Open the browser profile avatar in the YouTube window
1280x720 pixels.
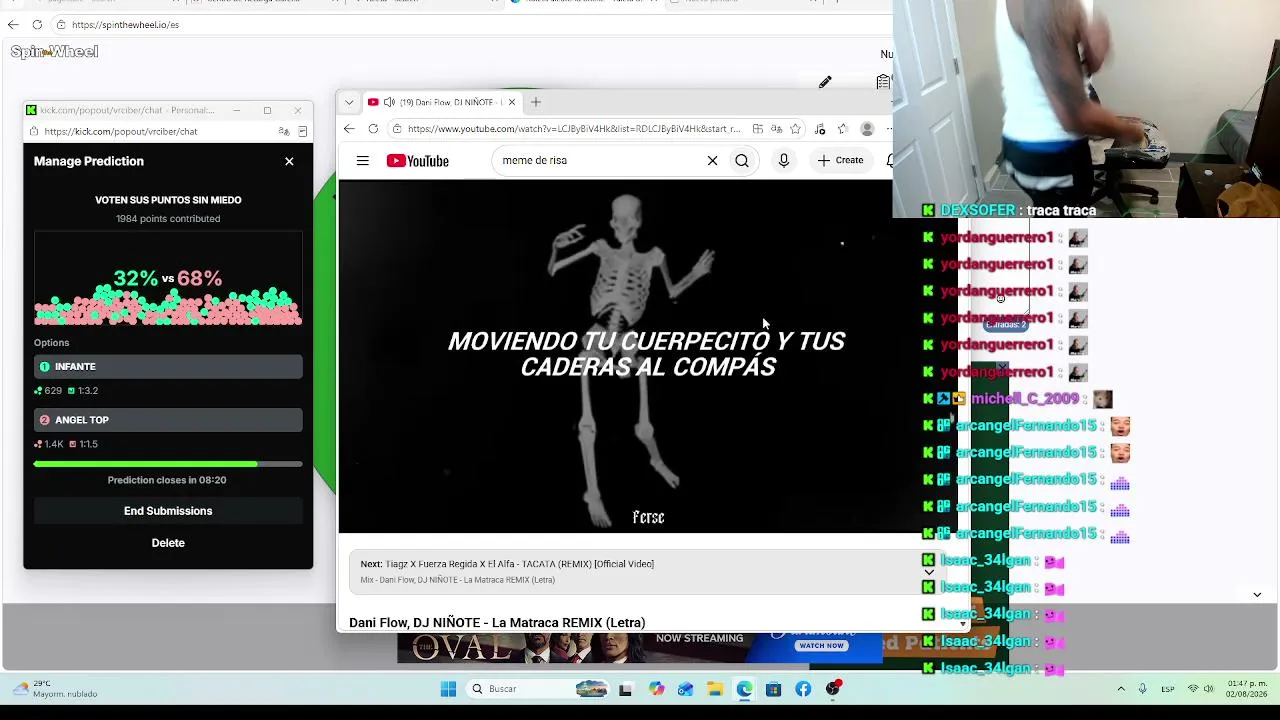[867, 129]
